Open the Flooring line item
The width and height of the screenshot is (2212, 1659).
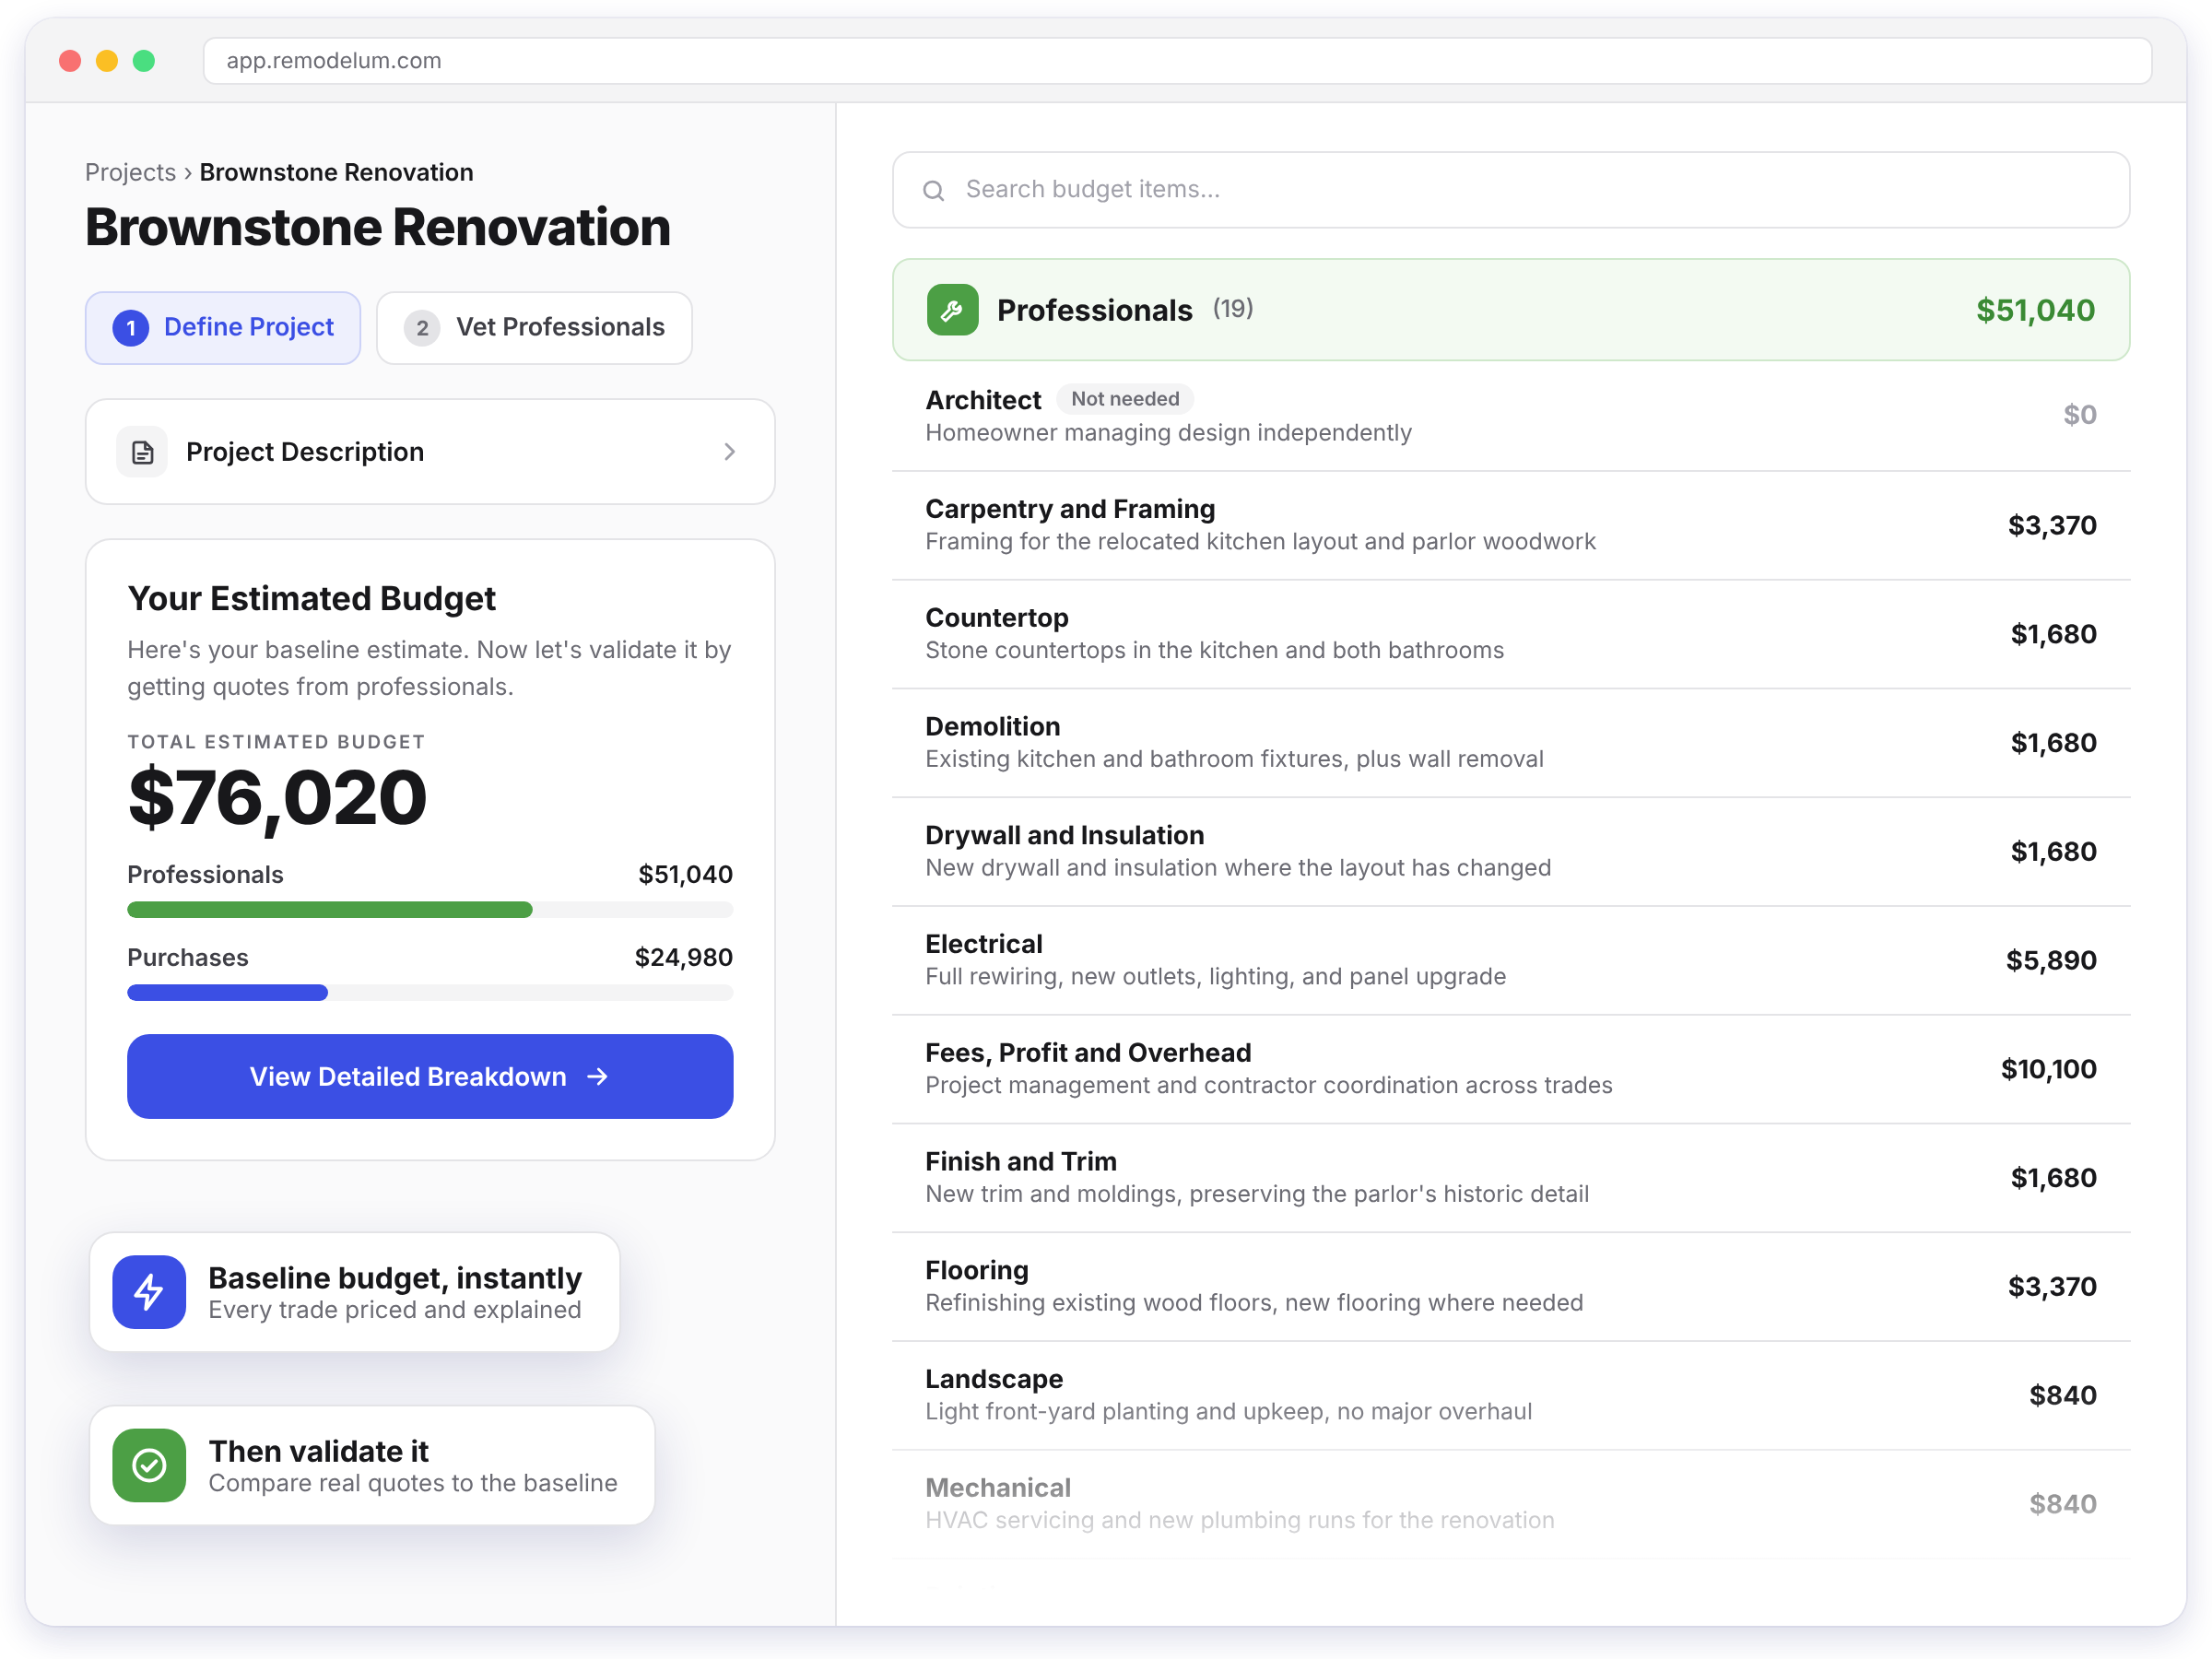(x=1510, y=1287)
